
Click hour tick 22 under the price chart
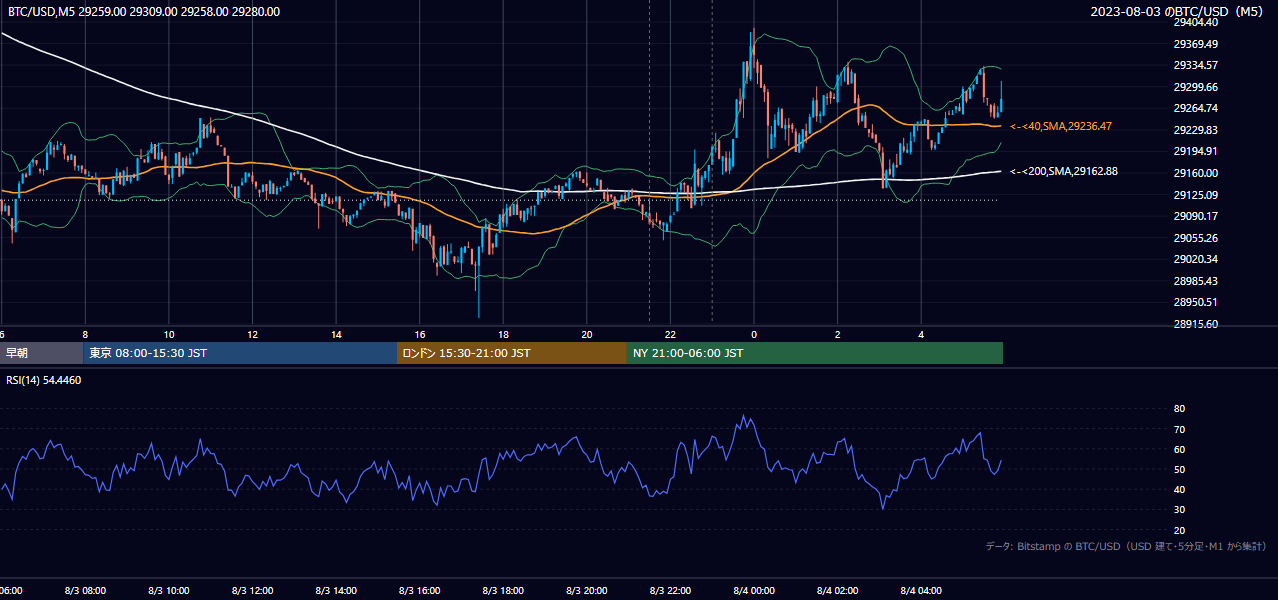tap(670, 334)
